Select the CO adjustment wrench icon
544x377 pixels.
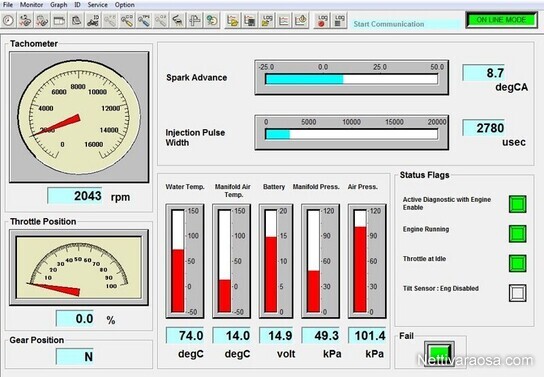coord(127,20)
